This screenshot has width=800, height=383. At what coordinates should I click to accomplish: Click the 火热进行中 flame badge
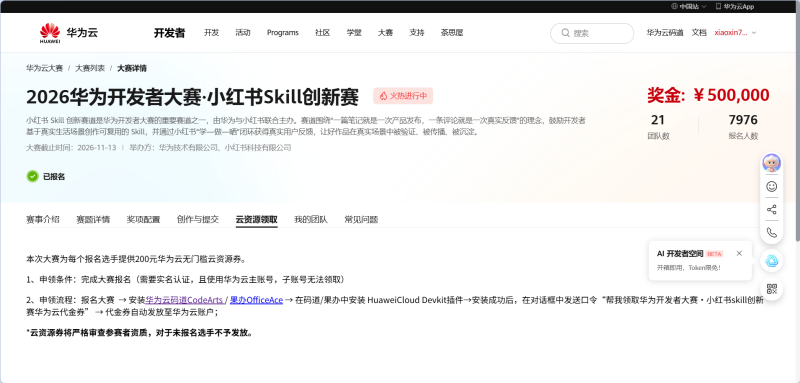point(403,96)
